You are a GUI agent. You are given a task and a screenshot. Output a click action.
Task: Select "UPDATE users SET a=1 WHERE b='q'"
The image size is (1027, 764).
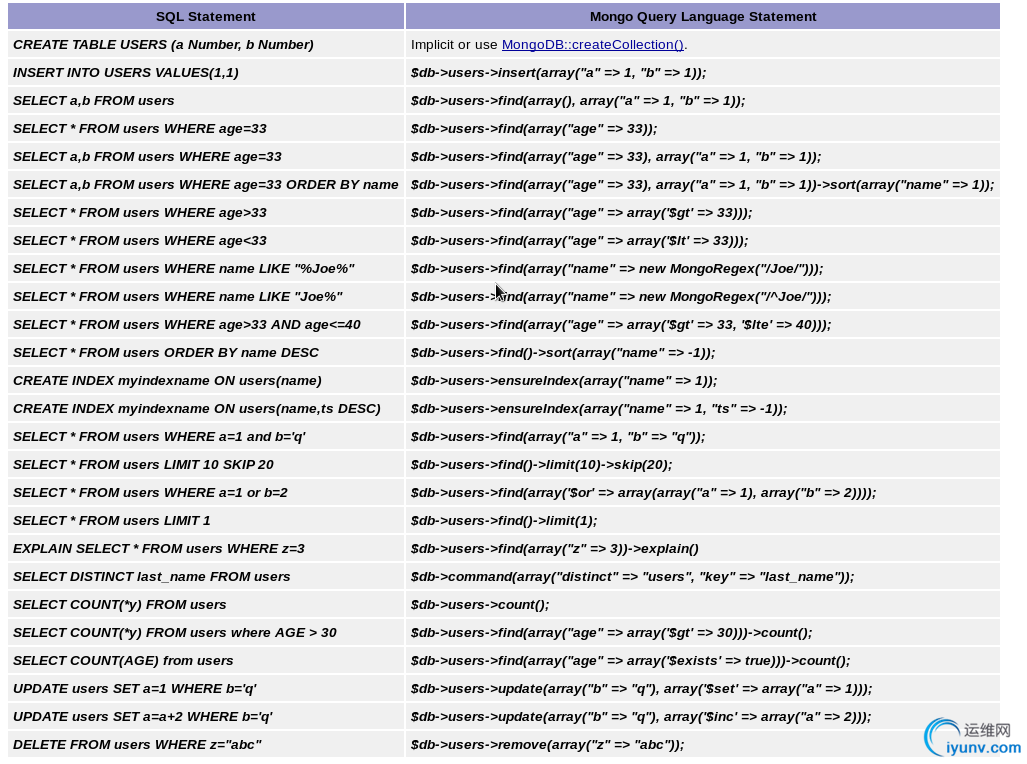(x=206, y=689)
